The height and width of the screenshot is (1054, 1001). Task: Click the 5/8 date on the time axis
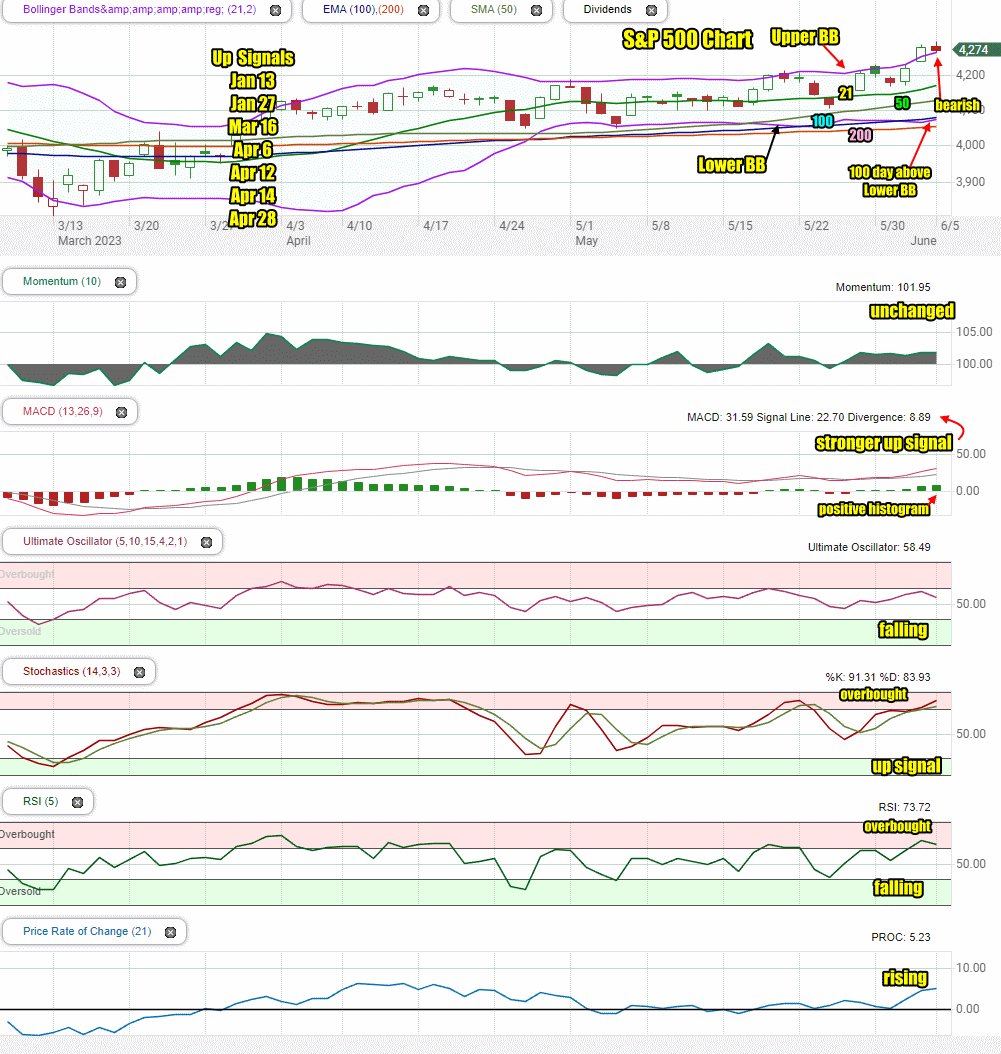click(x=661, y=226)
